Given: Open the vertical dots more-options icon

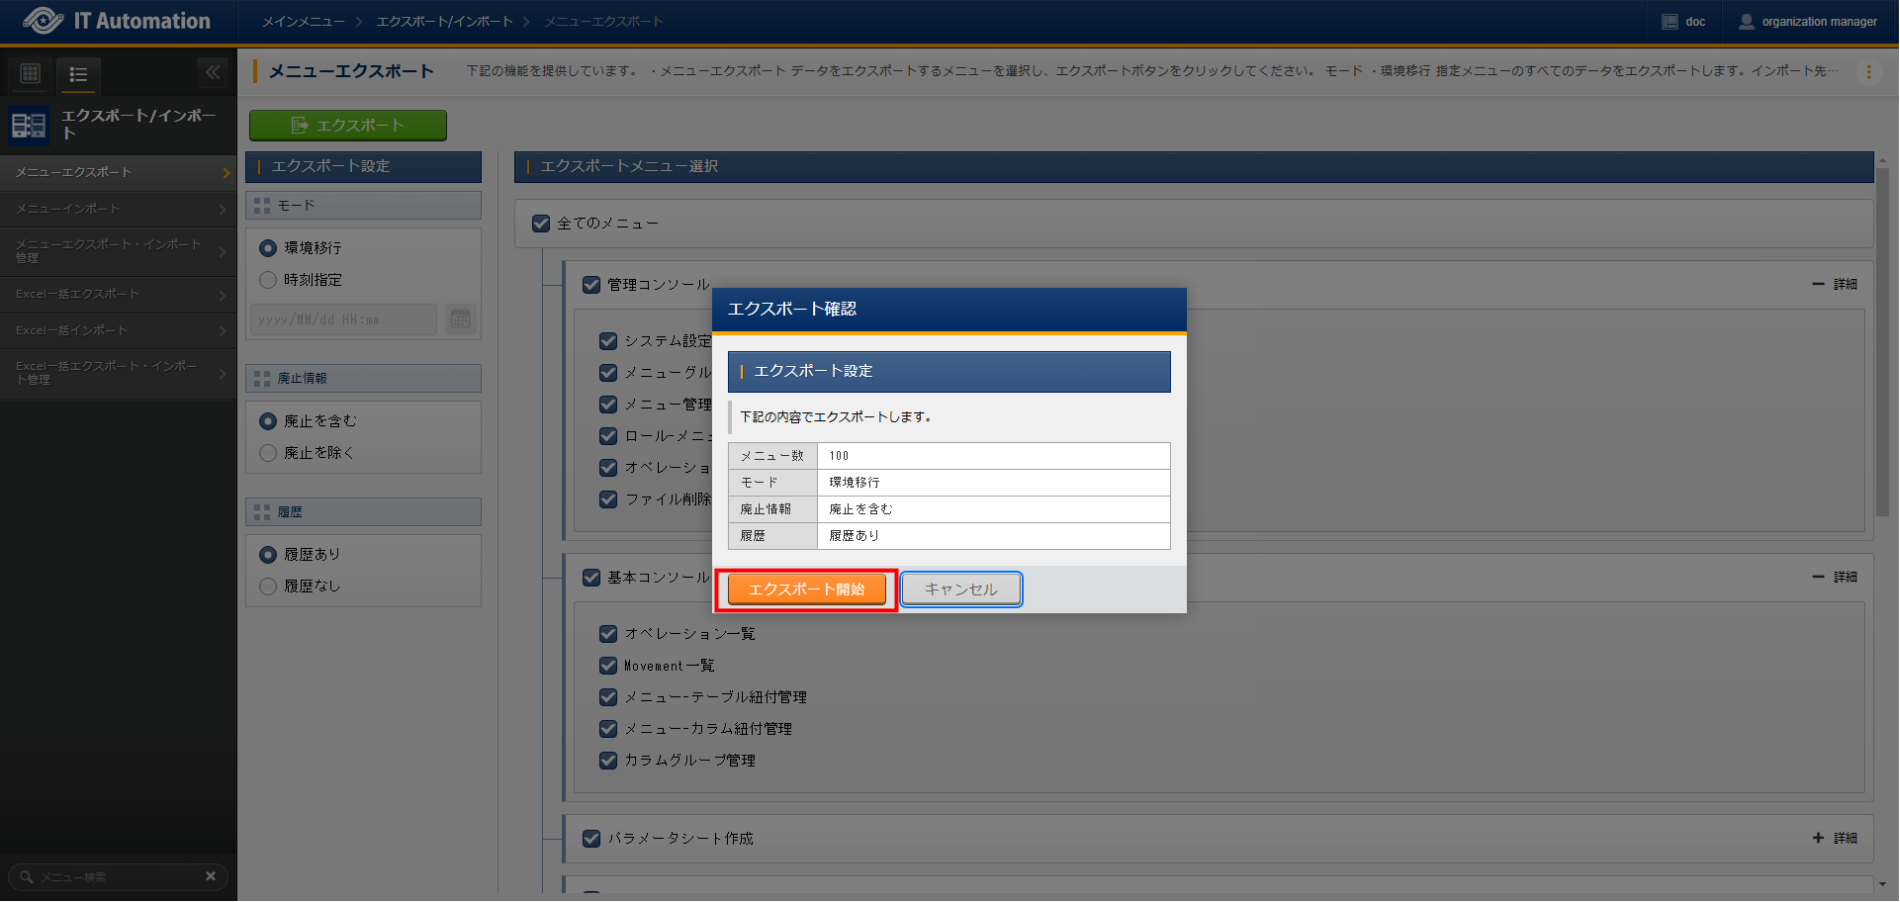Looking at the screenshot, I should [1868, 72].
